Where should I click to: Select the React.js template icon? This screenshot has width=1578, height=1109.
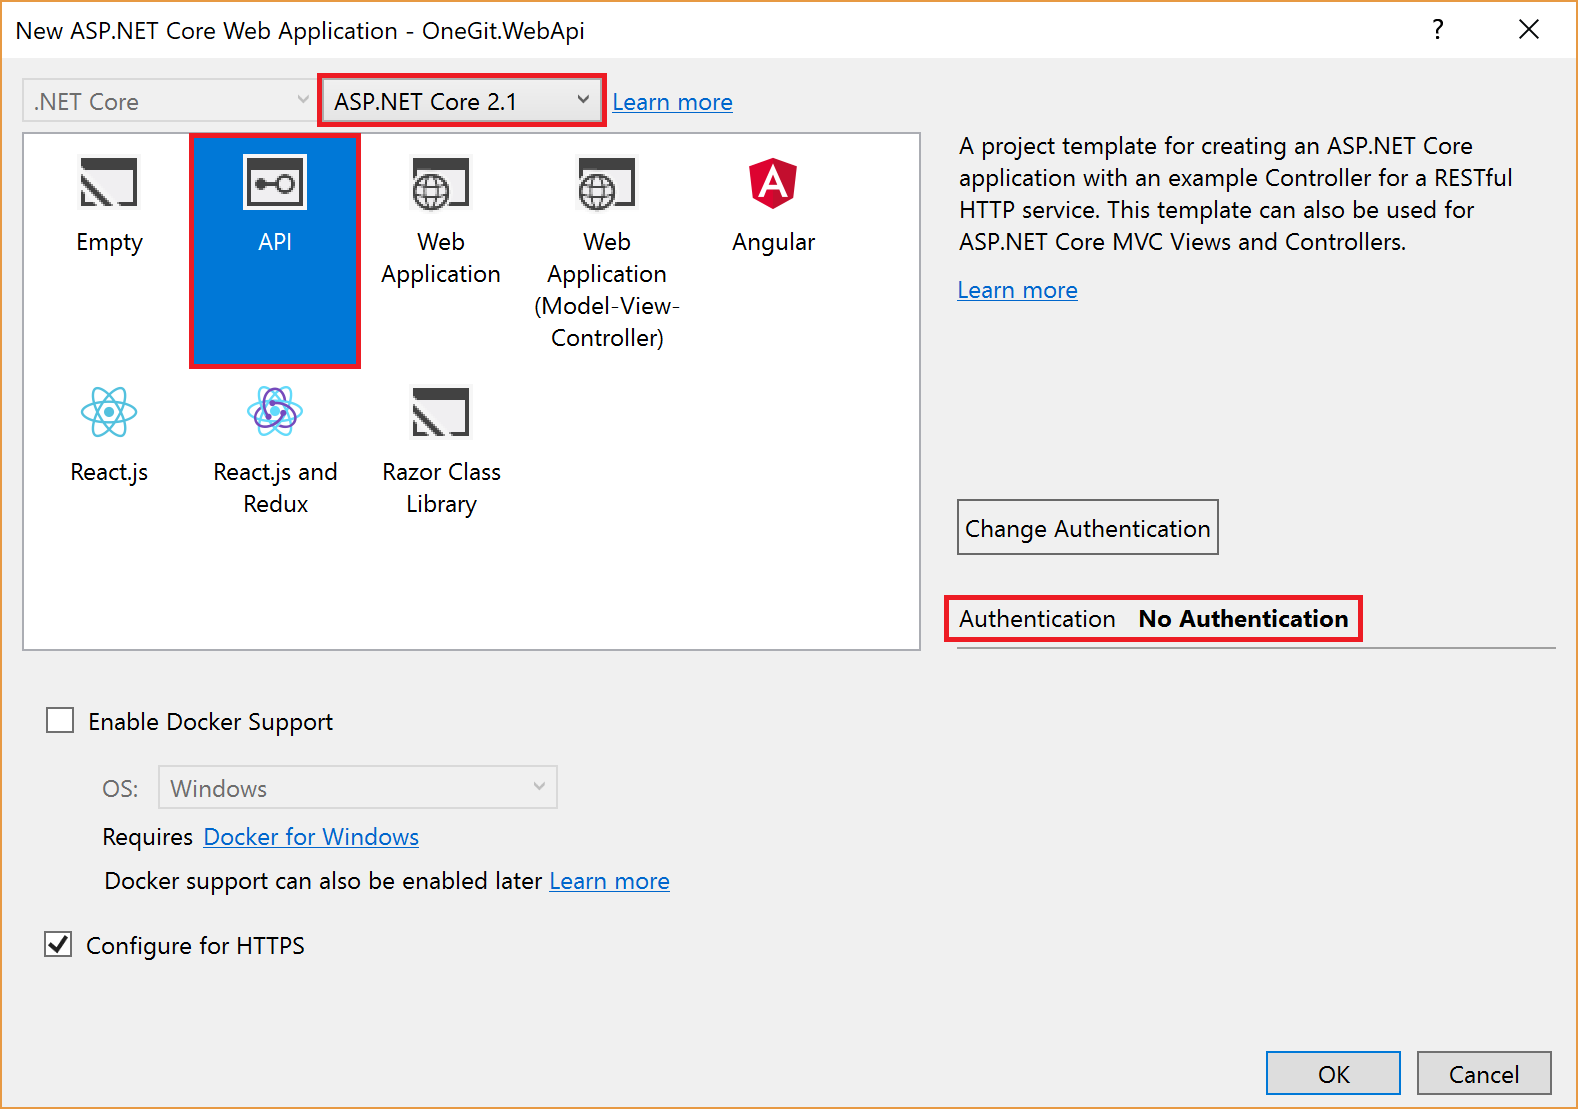pyautogui.click(x=109, y=412)
